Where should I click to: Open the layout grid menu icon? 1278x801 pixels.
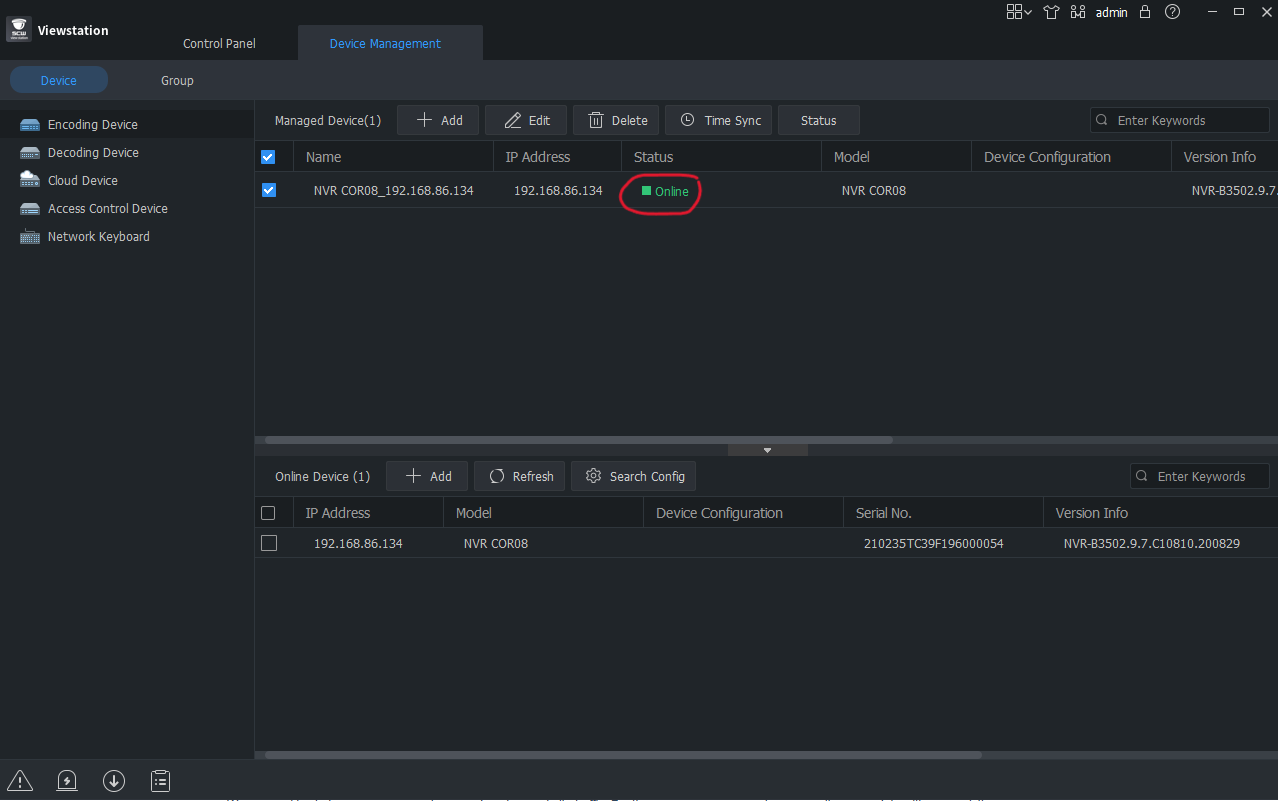[1019, 12]
